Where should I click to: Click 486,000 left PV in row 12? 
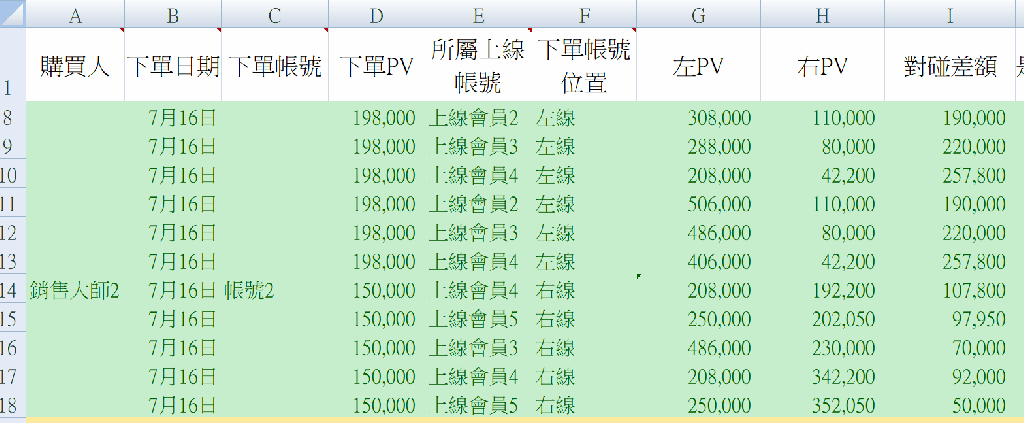tap(719, 232)
